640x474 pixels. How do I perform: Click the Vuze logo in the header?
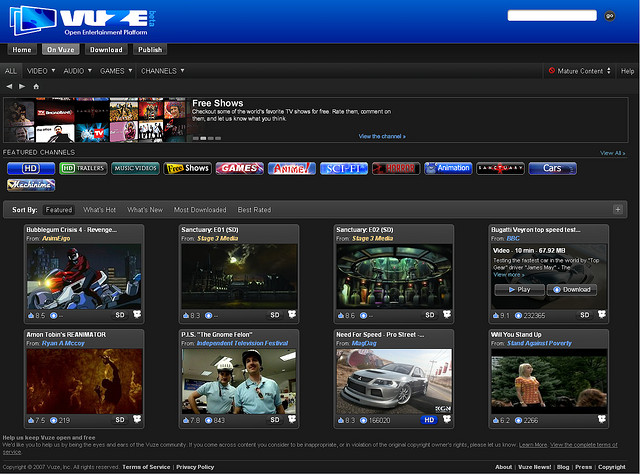point(82,20)
